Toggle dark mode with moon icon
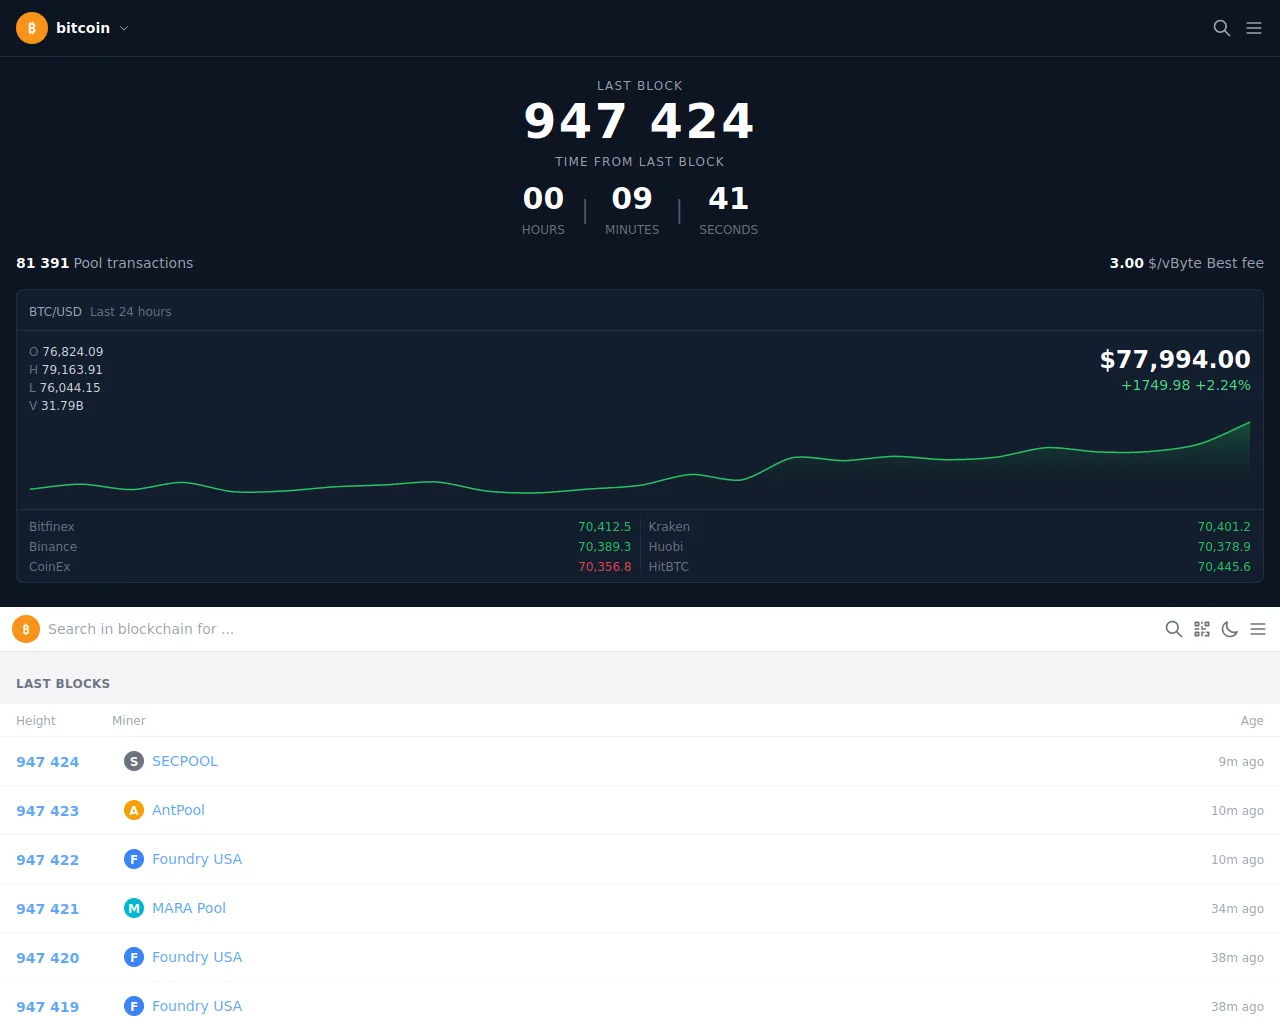Screen dimensions: 1280x1024 (1230, 629)
